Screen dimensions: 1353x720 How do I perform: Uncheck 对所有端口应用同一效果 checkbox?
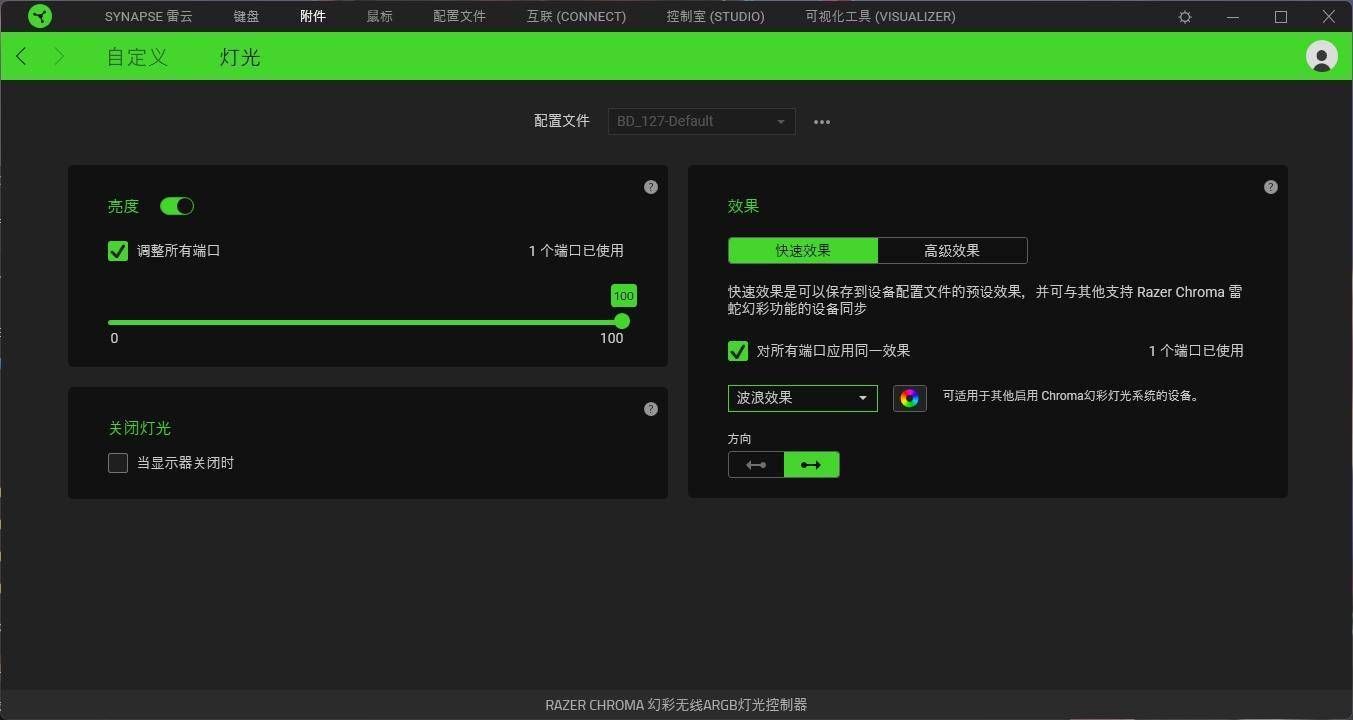738,351
